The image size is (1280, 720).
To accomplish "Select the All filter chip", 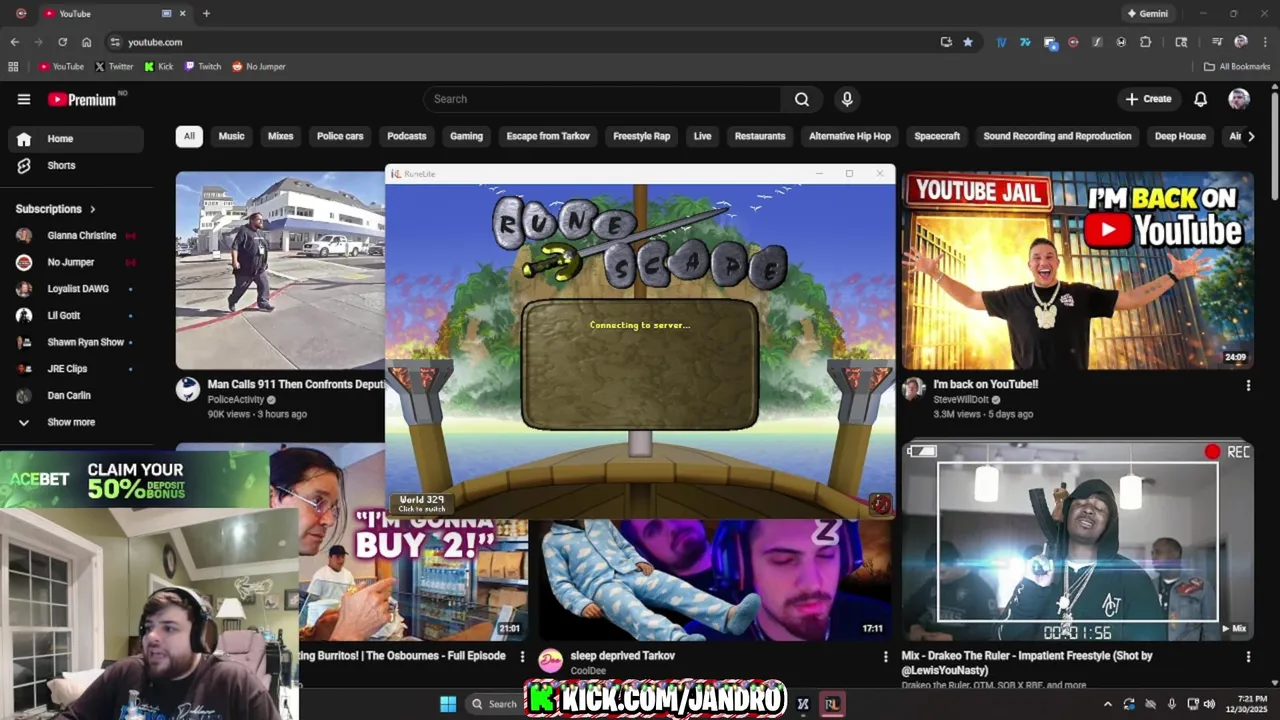I will 189,136.
